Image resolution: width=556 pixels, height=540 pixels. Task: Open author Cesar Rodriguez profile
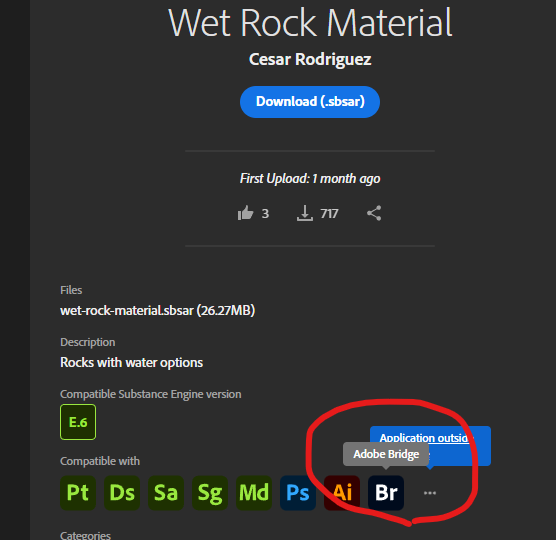click(310, 59)
